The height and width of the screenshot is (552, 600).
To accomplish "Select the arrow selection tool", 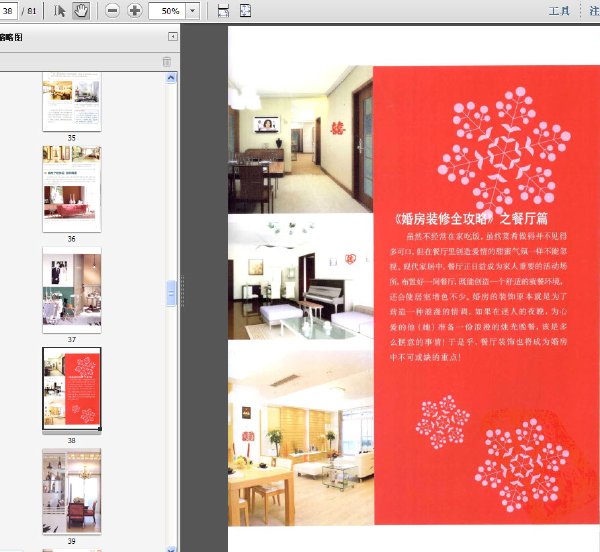I will [59, 11].
